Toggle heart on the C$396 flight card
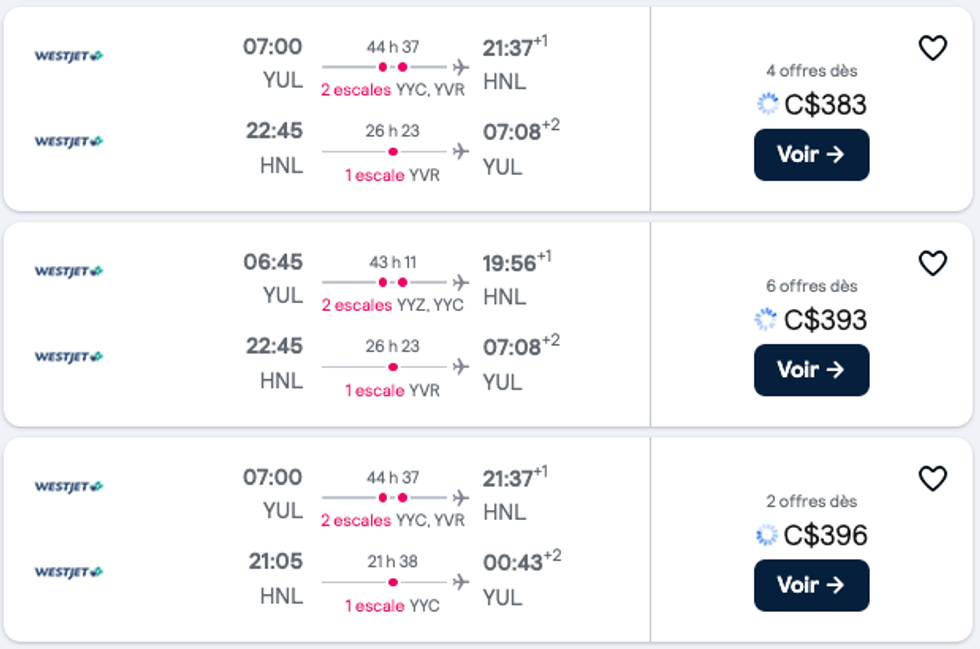980x649 pixels. pos(932,479)
